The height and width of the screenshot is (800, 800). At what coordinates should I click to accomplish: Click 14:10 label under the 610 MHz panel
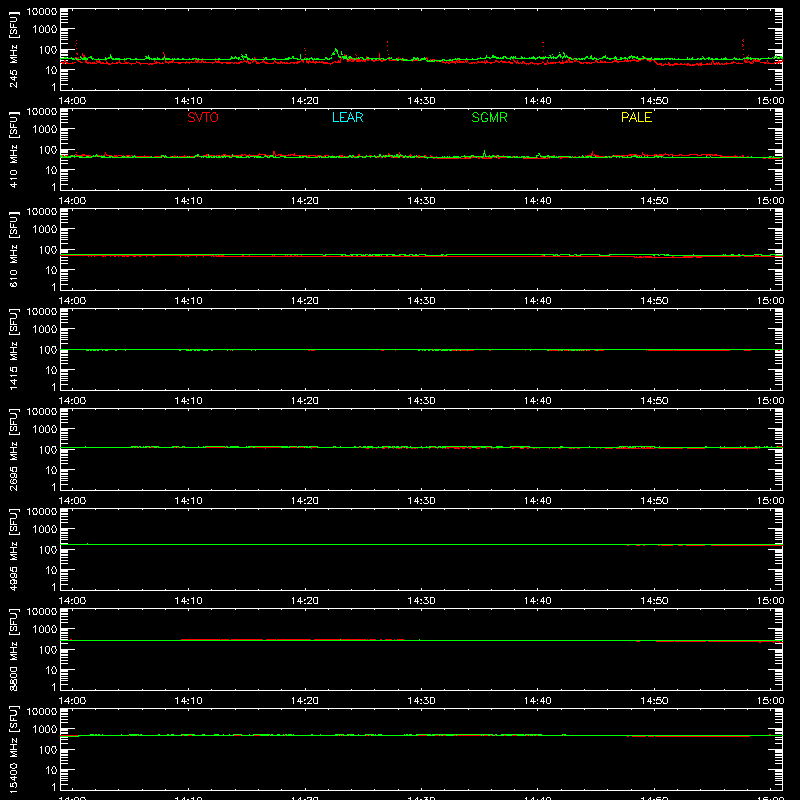[188, 301]
